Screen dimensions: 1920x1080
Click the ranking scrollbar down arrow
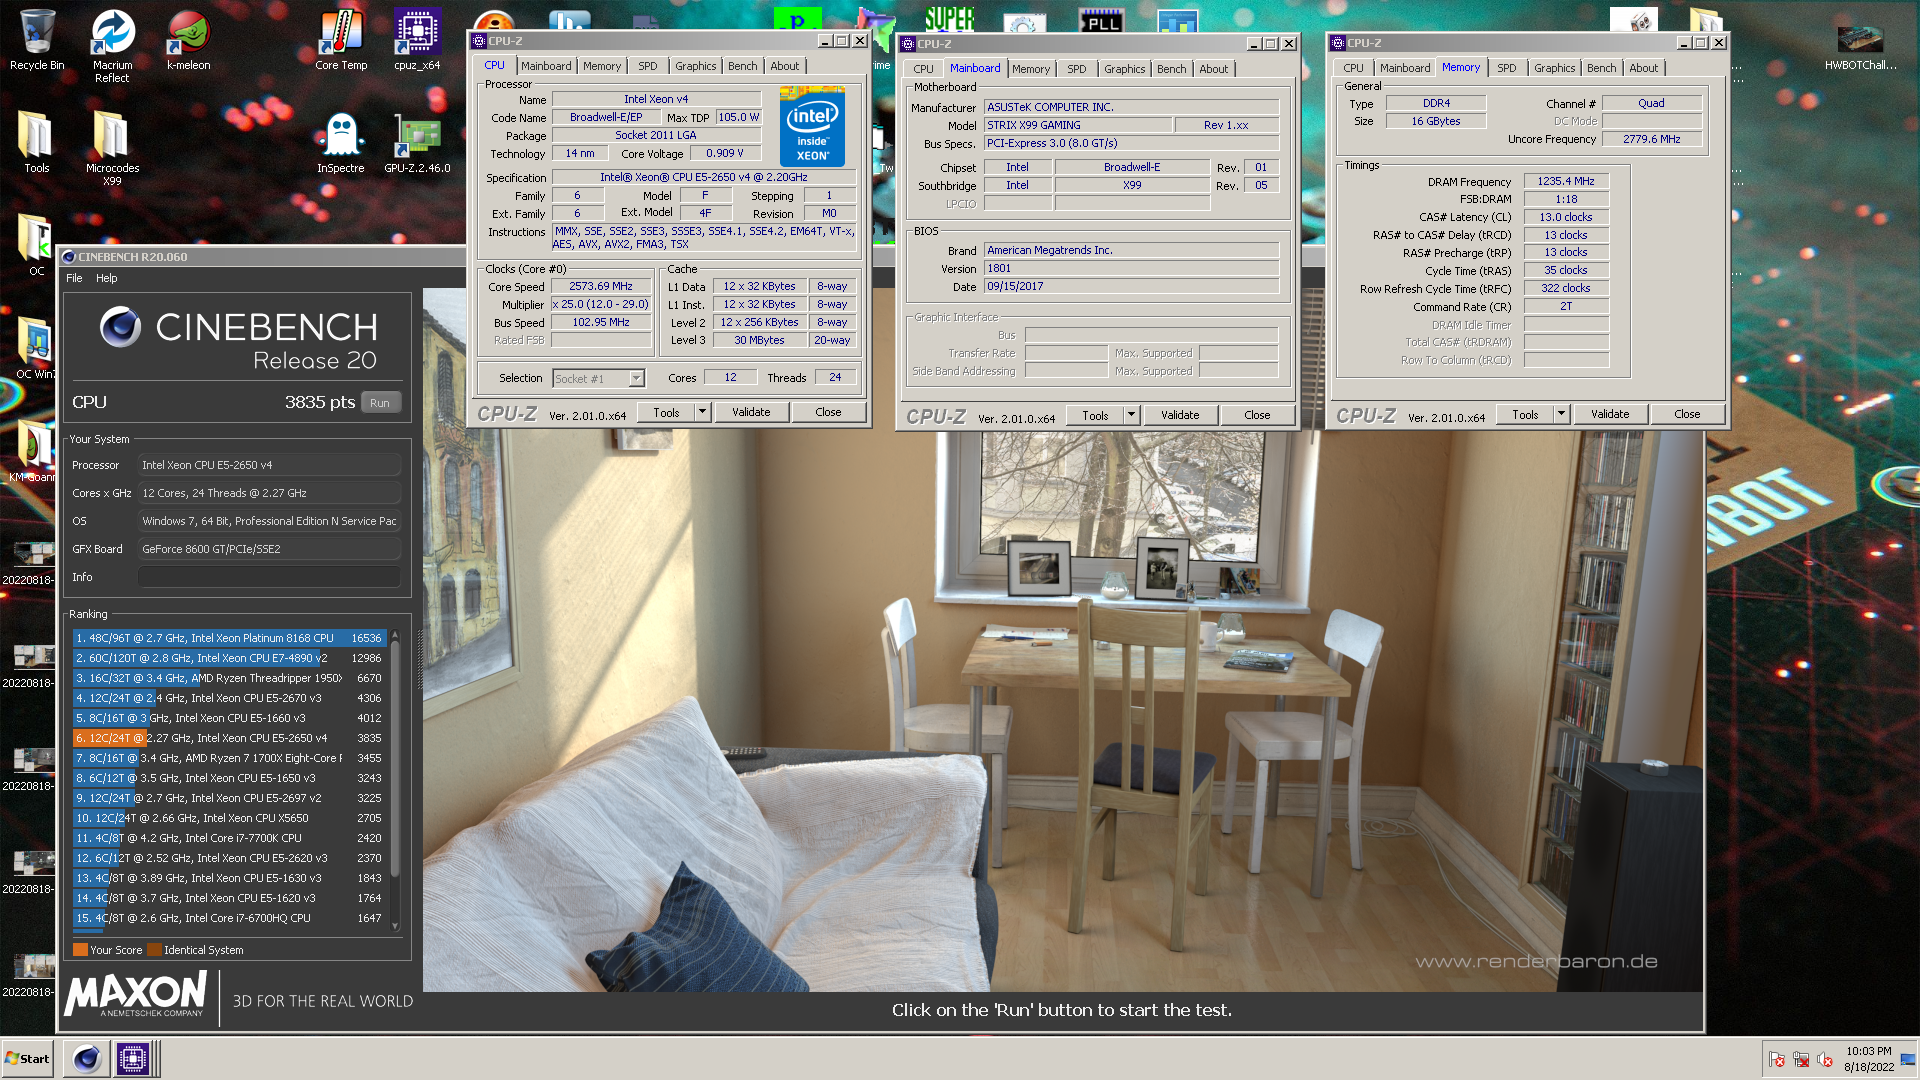click(395, 926)
